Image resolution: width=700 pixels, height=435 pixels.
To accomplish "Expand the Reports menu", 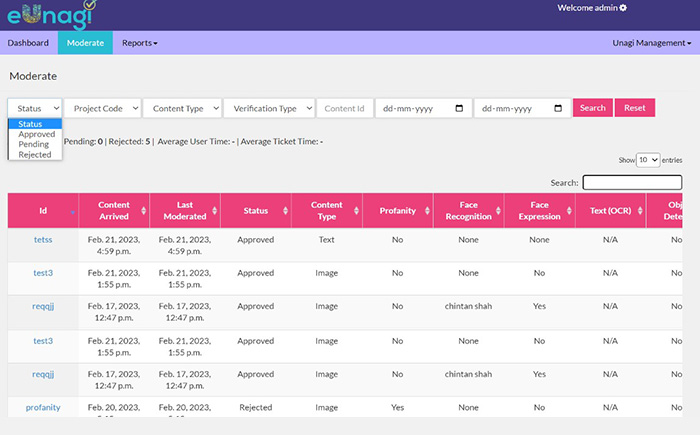I will 140,43.
